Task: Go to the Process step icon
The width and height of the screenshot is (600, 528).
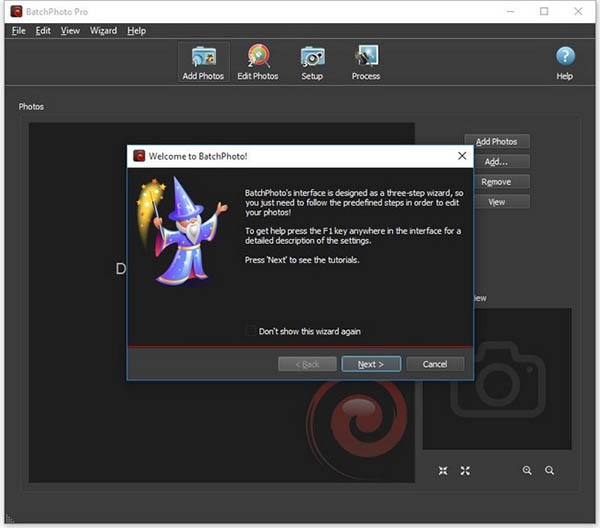Action: click(365, 62)
